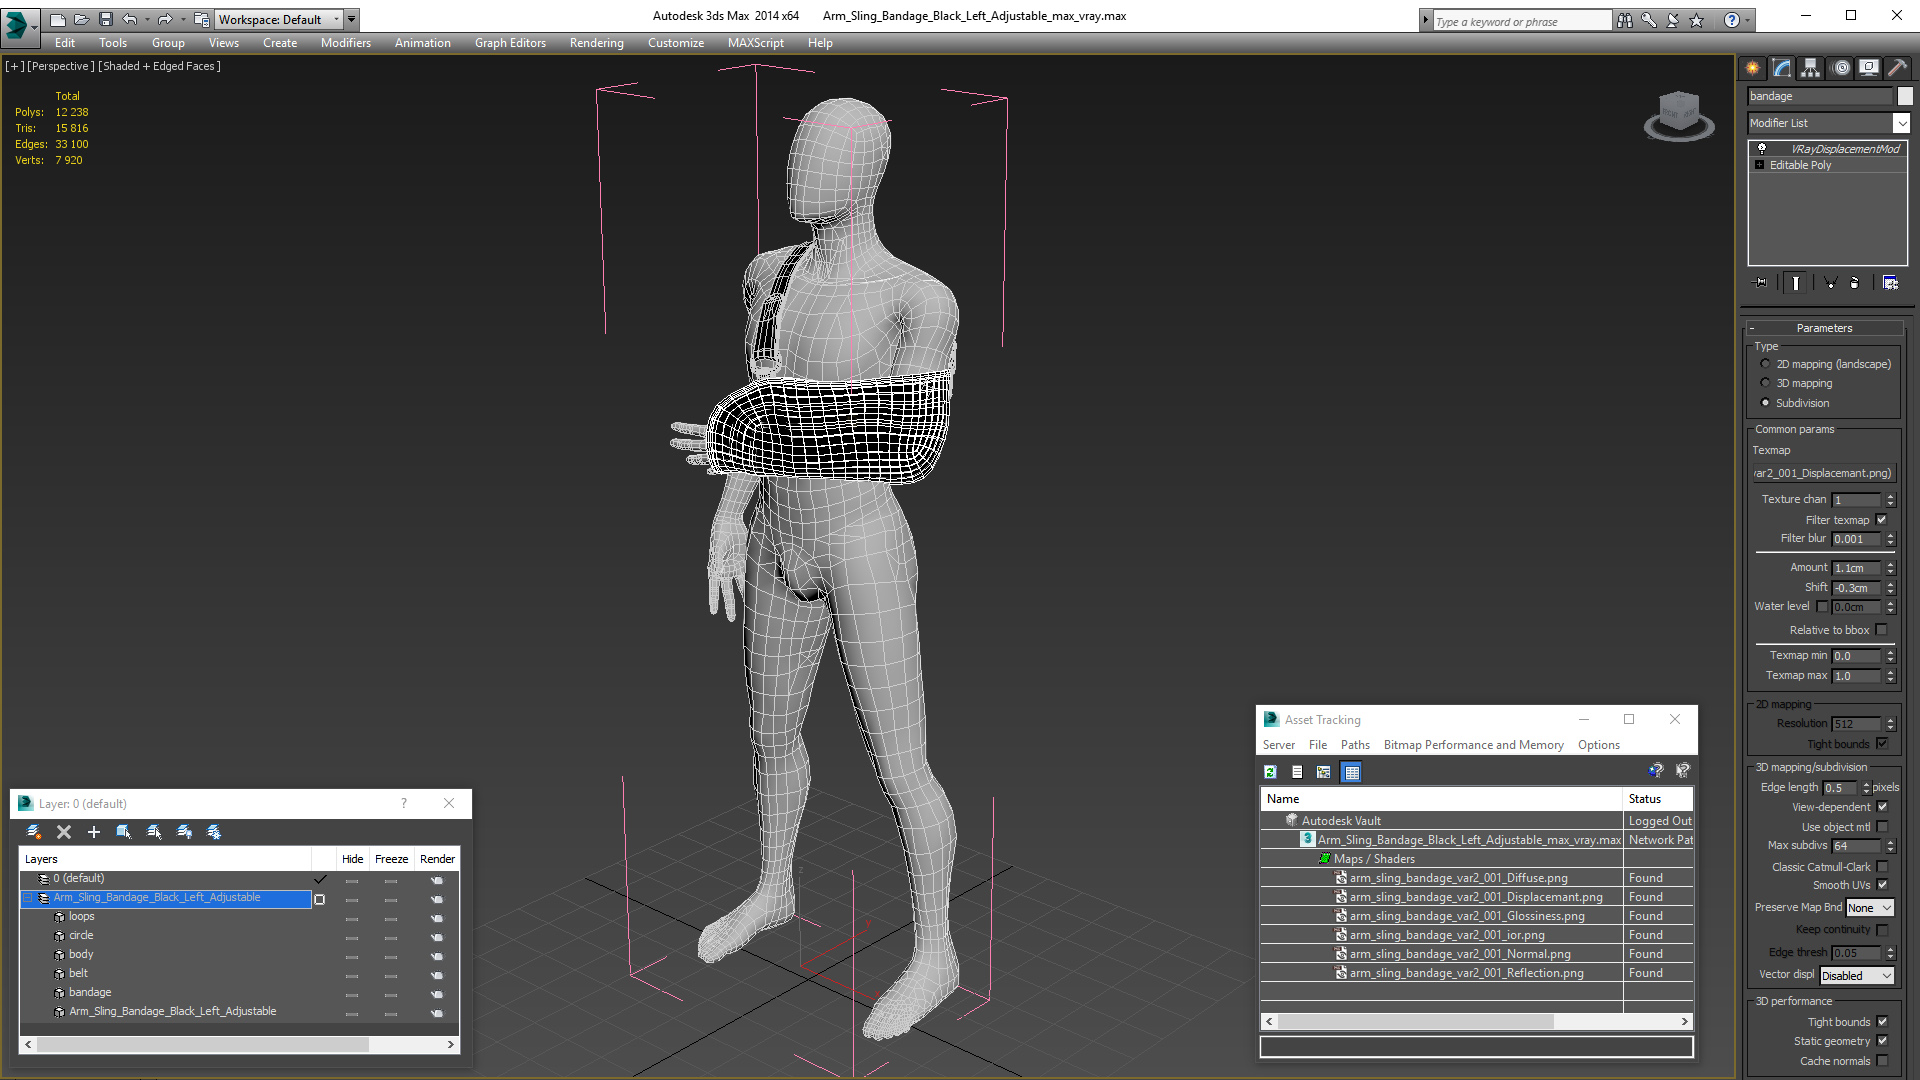Click the Undo arrow icon in title bar
The height and width of the screenshot is (1080, 1920).
coord(130,19)
